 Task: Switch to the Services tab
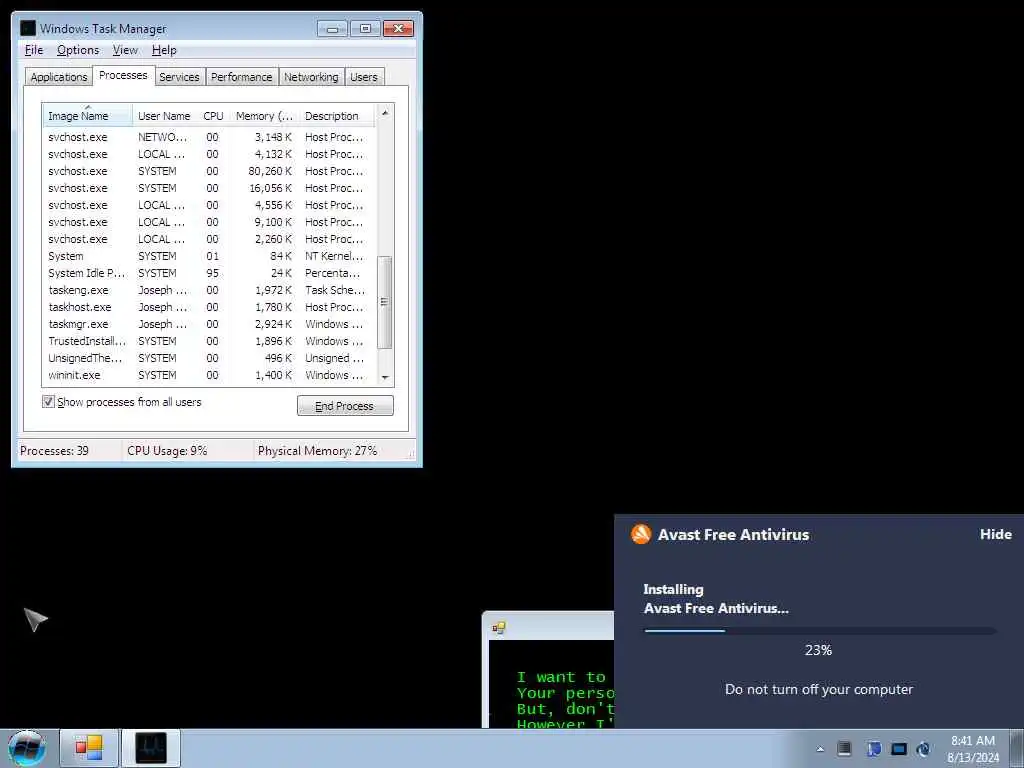click(180, 77)
